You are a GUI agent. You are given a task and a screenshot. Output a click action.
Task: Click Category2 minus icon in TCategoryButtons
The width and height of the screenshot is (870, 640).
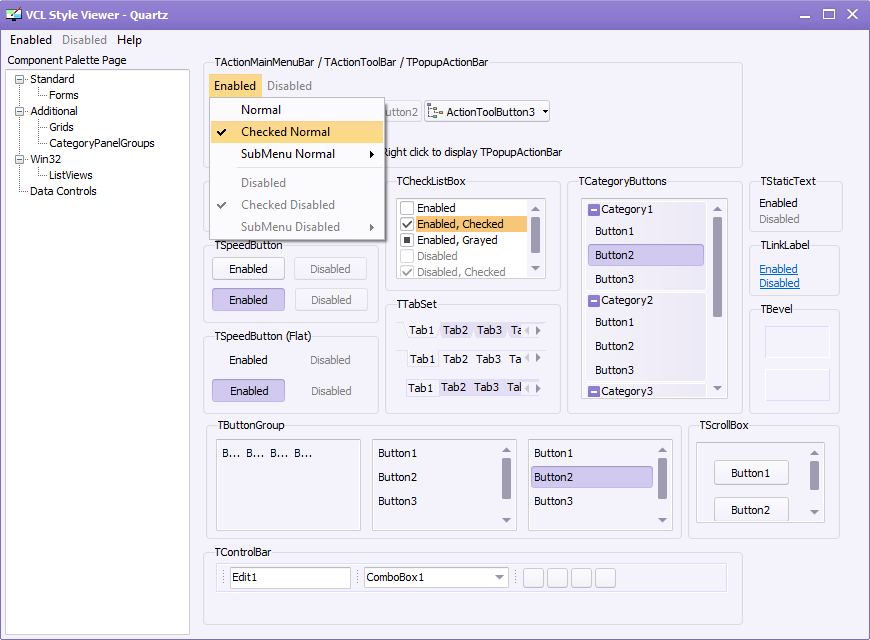[x=594, y=301]
